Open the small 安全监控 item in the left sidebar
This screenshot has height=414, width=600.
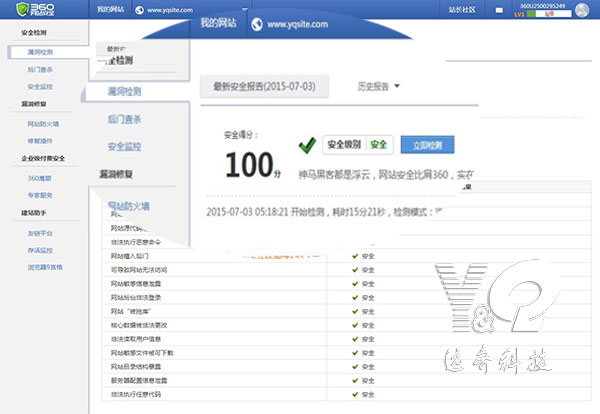[40, 87]
